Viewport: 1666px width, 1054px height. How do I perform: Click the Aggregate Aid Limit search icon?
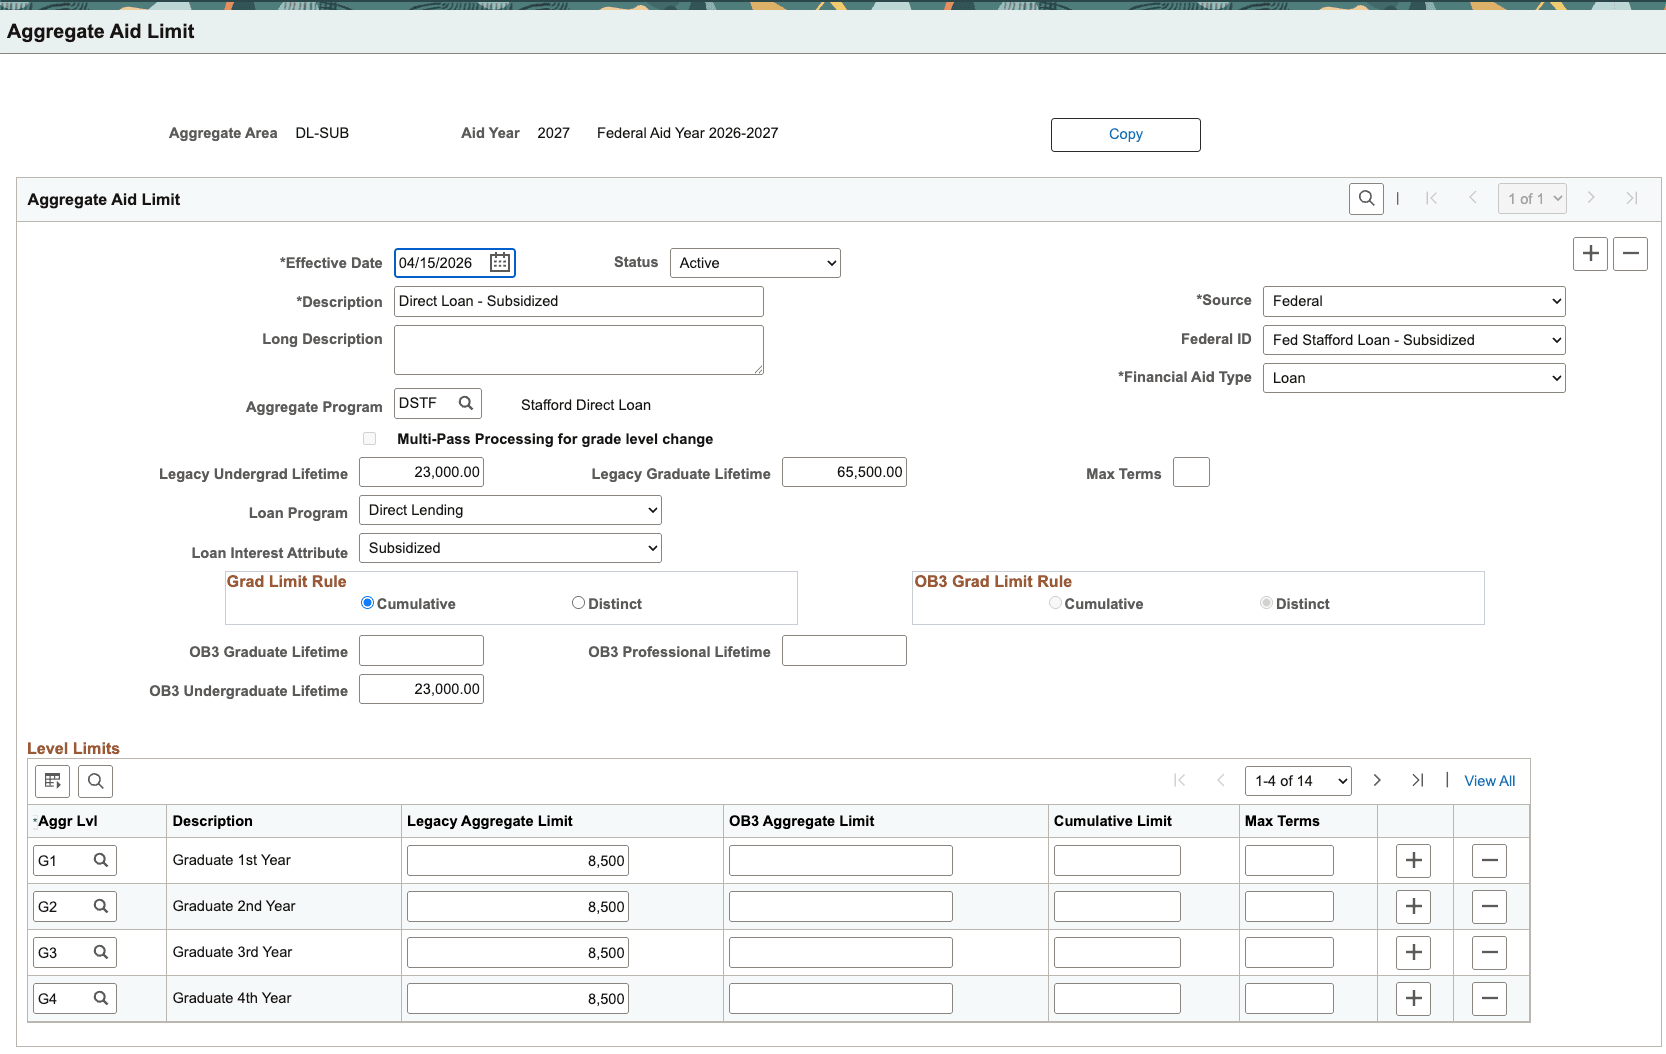click(x=1366, y=199)
